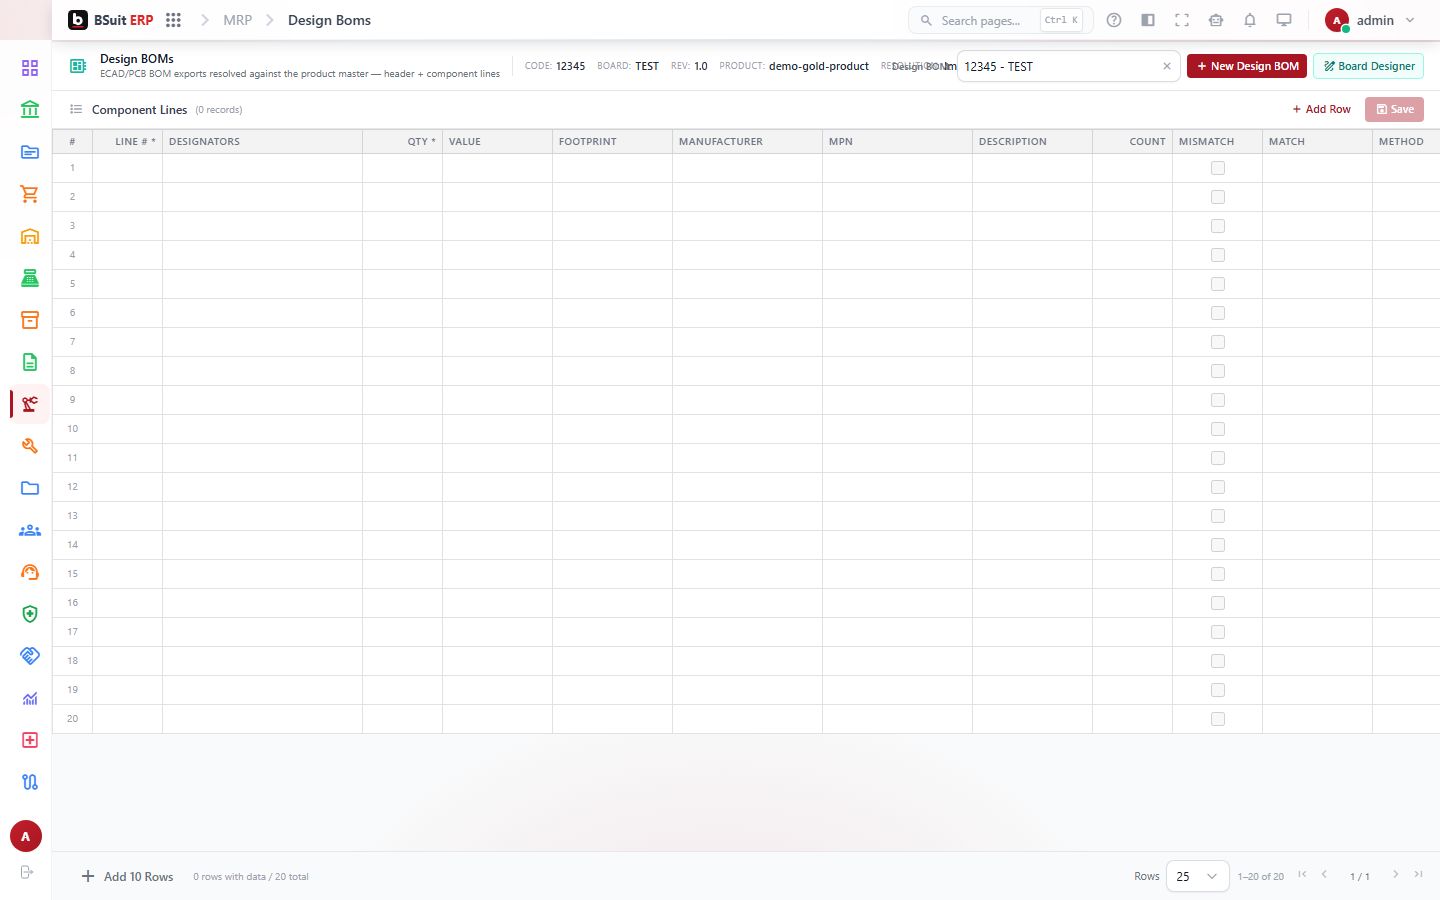
Task: Open notifications bell
Action: 1250,20
